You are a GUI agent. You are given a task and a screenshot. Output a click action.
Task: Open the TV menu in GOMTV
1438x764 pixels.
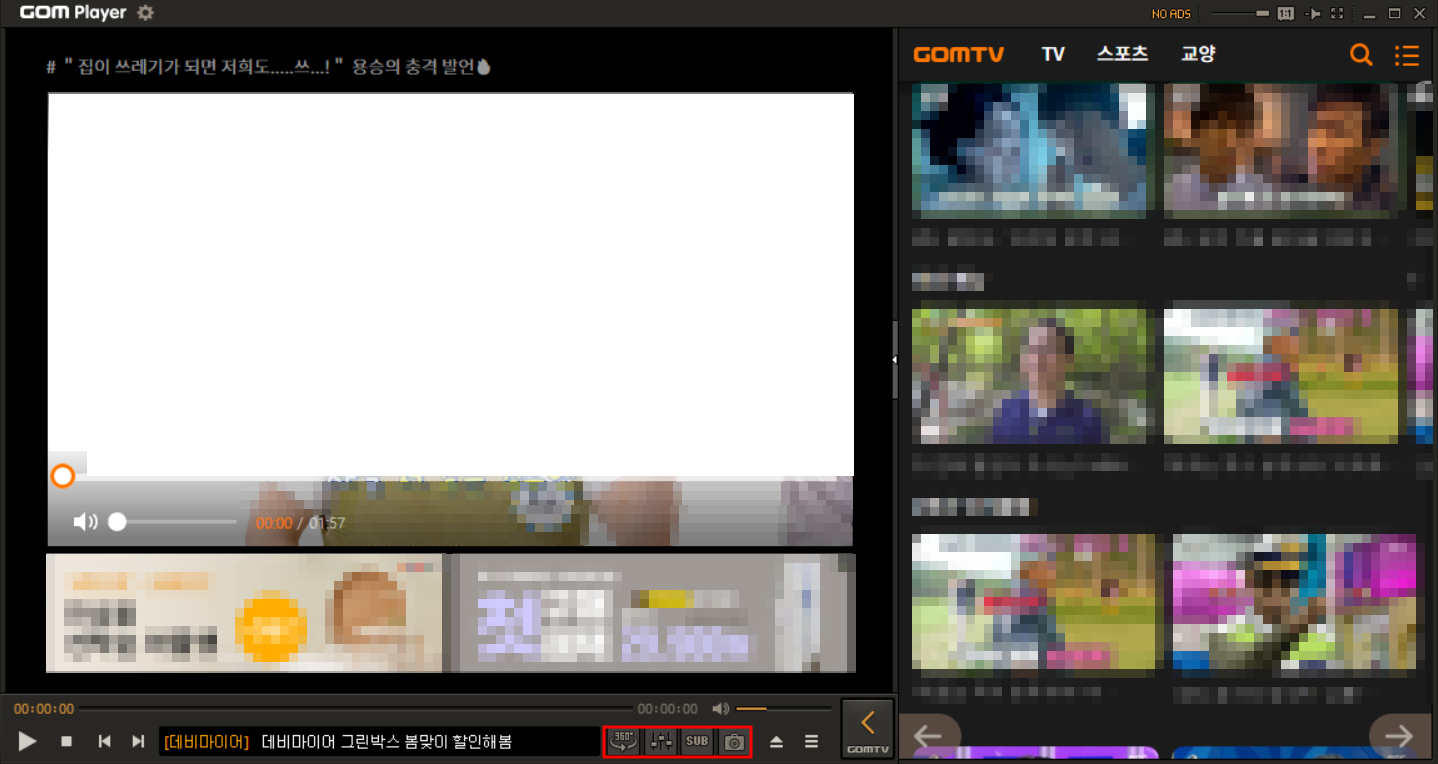point(1052,53)
